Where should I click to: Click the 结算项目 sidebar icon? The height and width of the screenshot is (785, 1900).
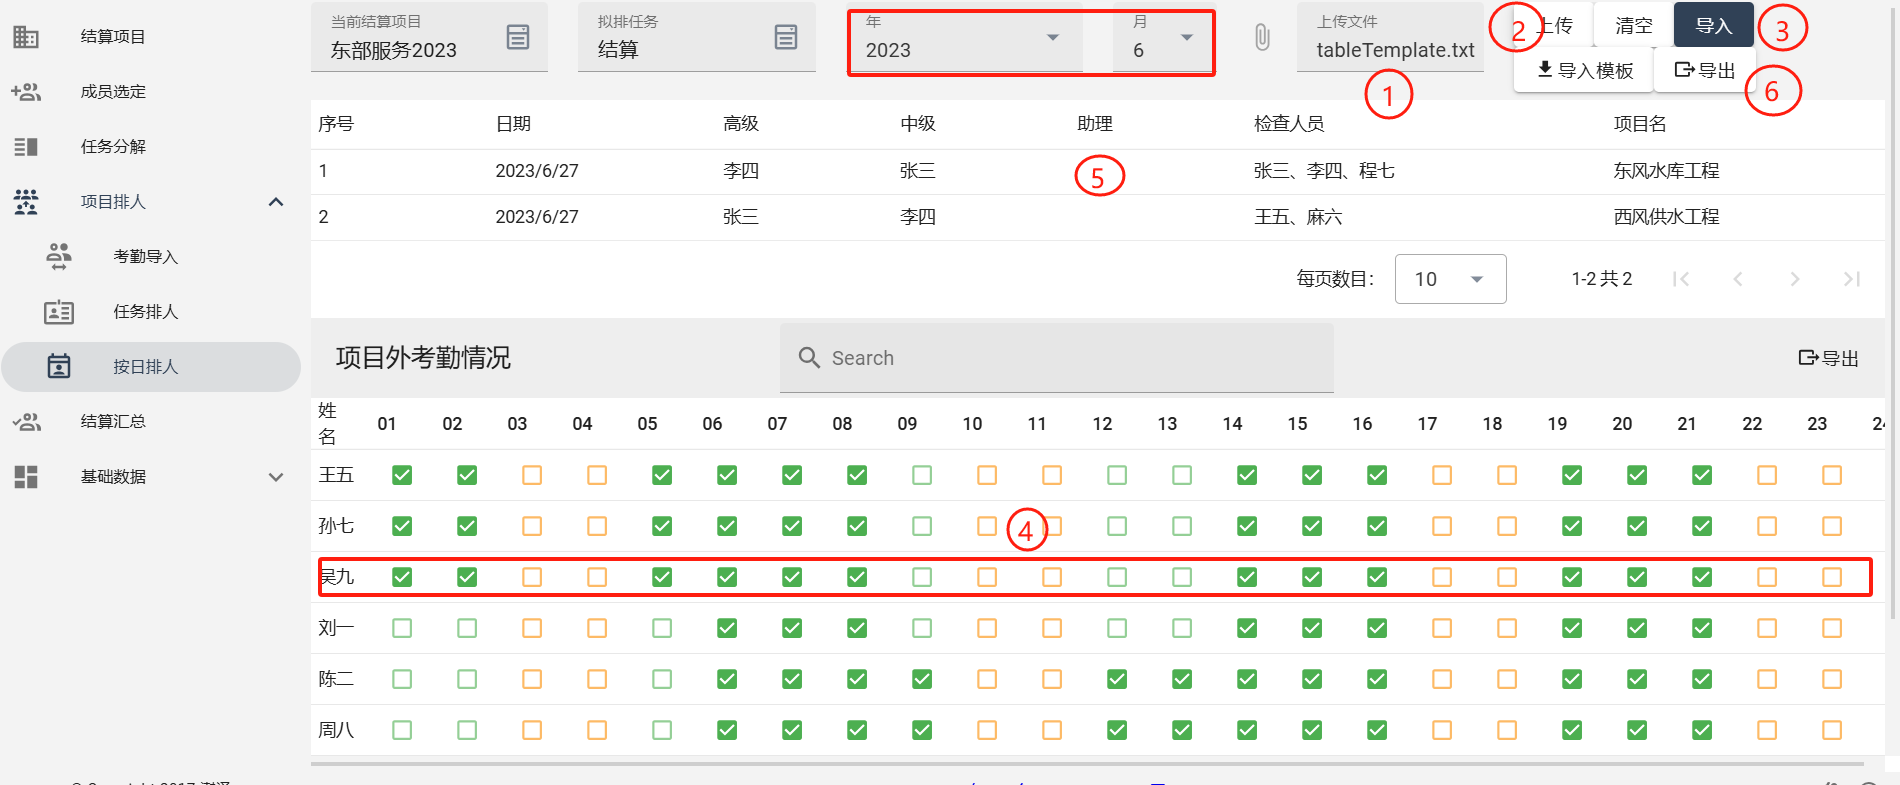tap(26, 37)
